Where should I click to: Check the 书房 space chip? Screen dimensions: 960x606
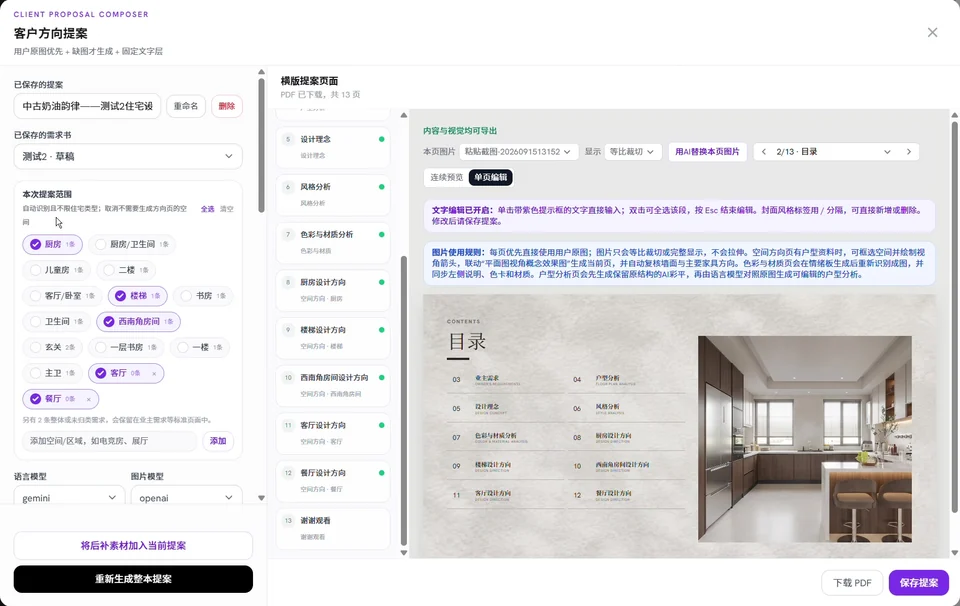click(x=203, y=296)
